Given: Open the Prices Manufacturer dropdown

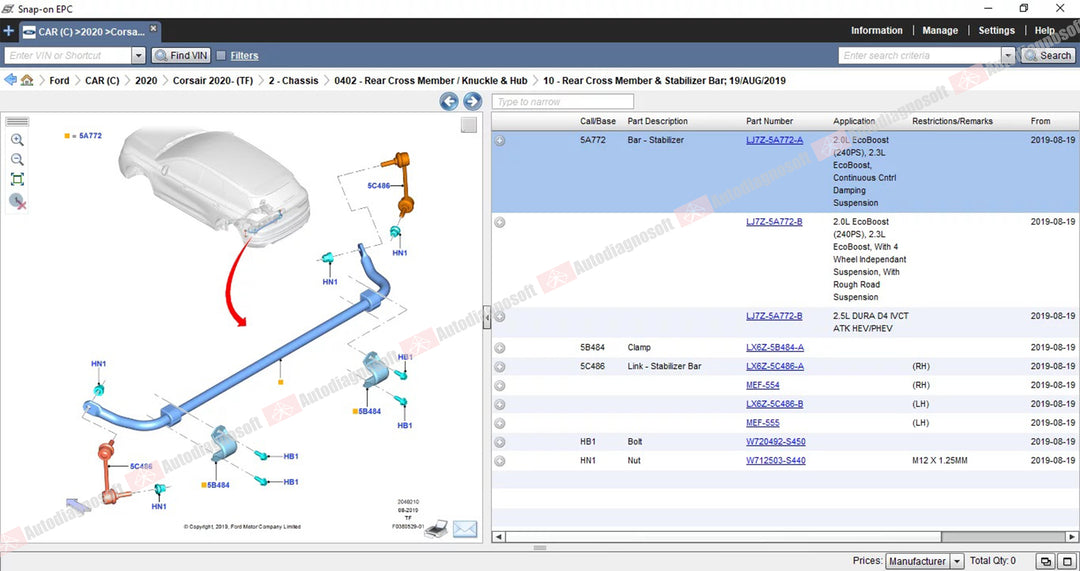Looking at the screenshot, I should [x=924, y=561].
